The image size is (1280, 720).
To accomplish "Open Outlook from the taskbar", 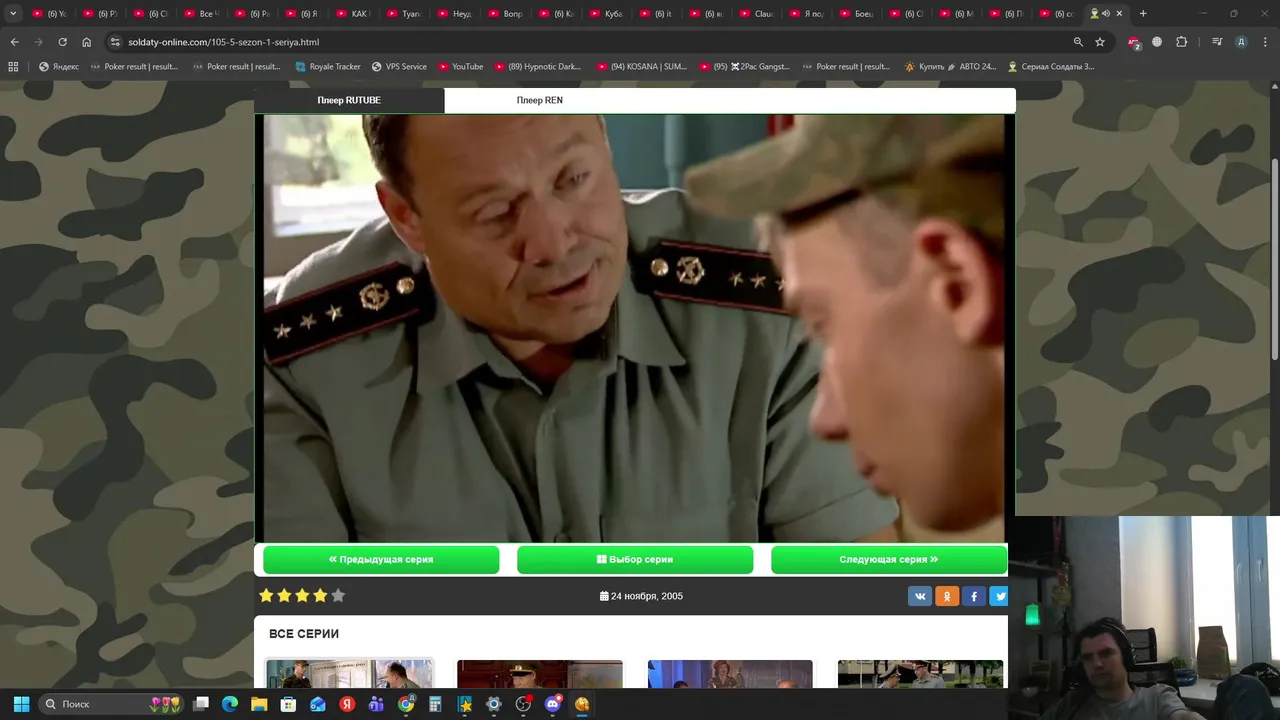I will pyautogui.click(x=318, y=704).
